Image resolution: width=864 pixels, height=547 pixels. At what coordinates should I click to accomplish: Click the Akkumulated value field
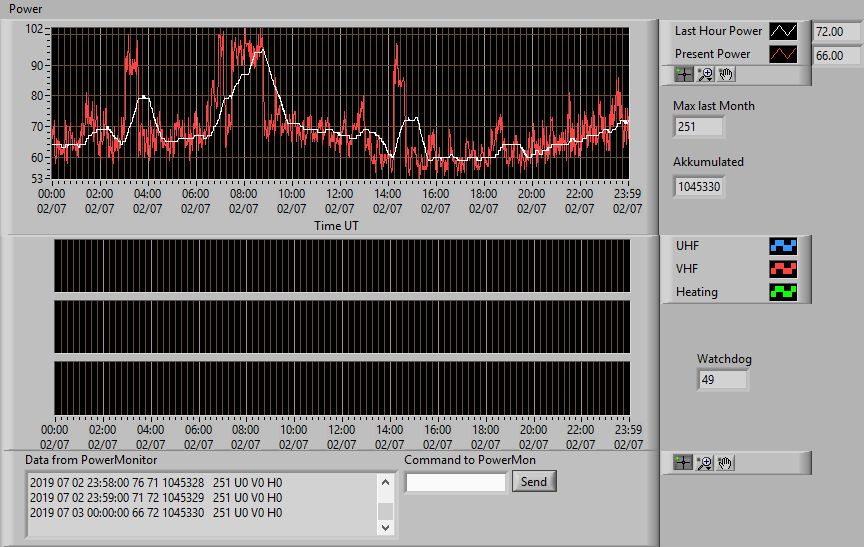click(x=699, y=187)
